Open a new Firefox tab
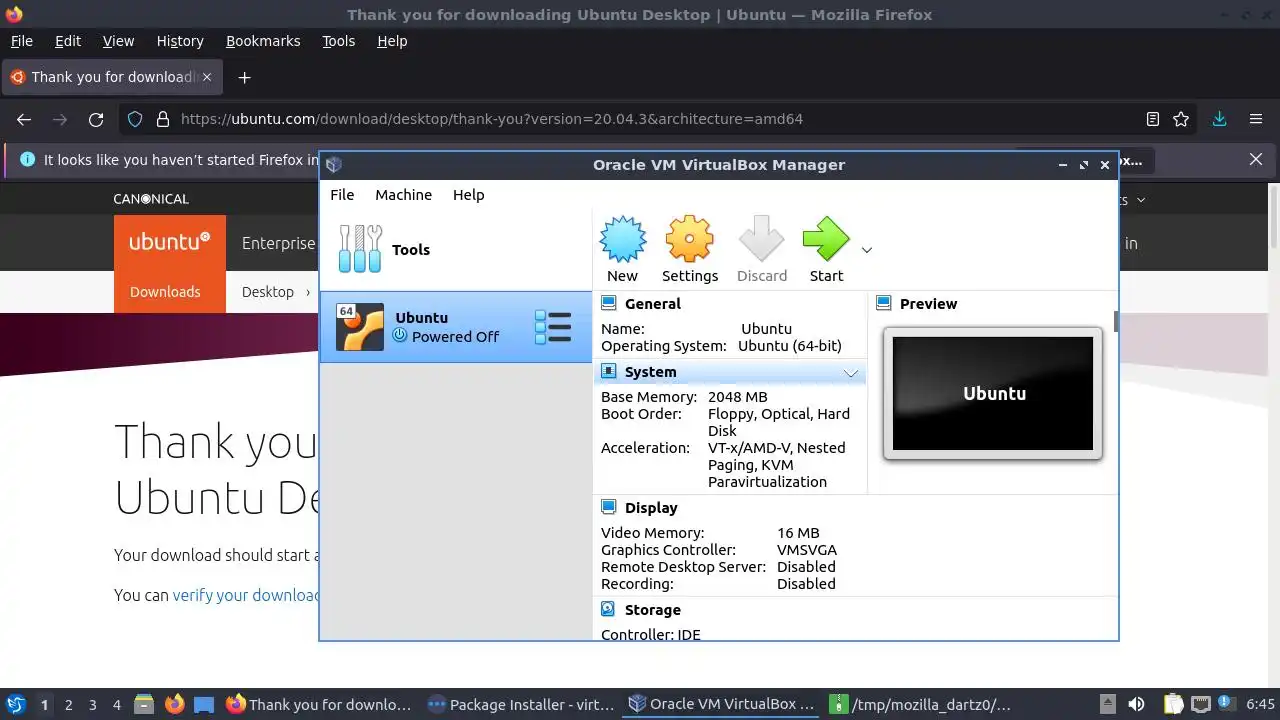This screenshot has height=720, width=1280. point(244,77)
